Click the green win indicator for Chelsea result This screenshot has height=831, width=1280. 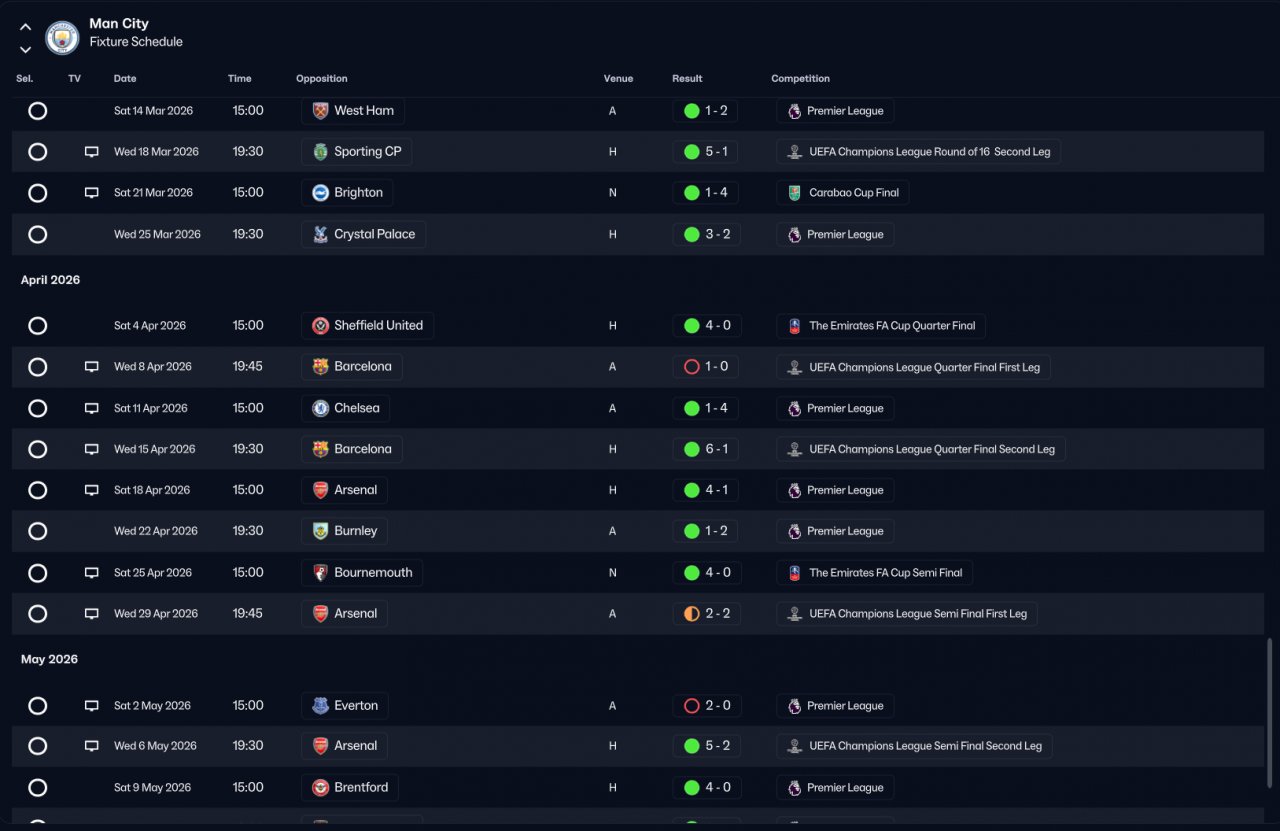(691, 408)
